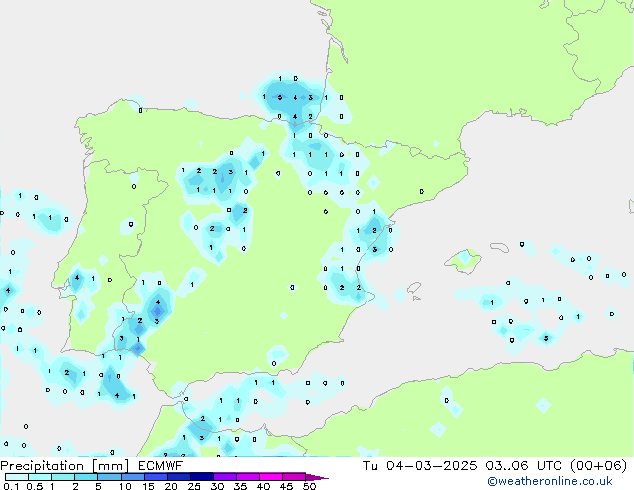
Task: Open the weatheronline.co.uk link
Action: (x=550, y=481)
